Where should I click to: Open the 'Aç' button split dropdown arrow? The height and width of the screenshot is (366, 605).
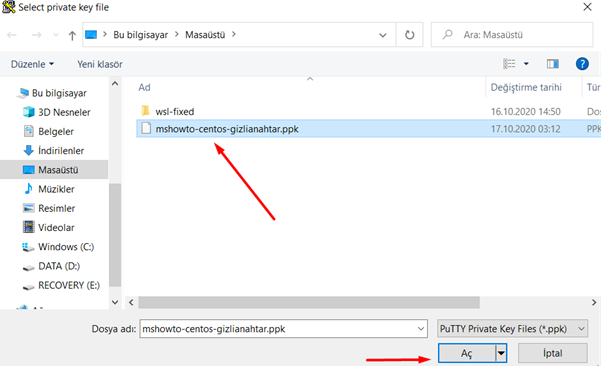pos(501,353)
